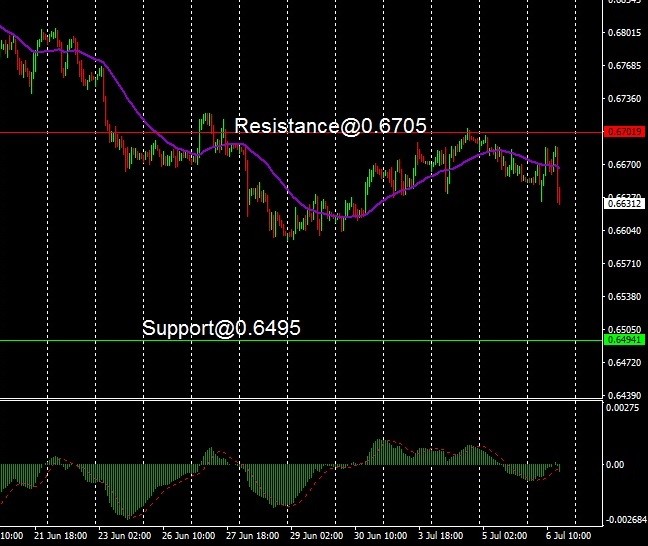Image resolution: width=648 pixels, height=546 pixels.
Task: Click the 0.65050 price axis value
Action: (624, 329)
